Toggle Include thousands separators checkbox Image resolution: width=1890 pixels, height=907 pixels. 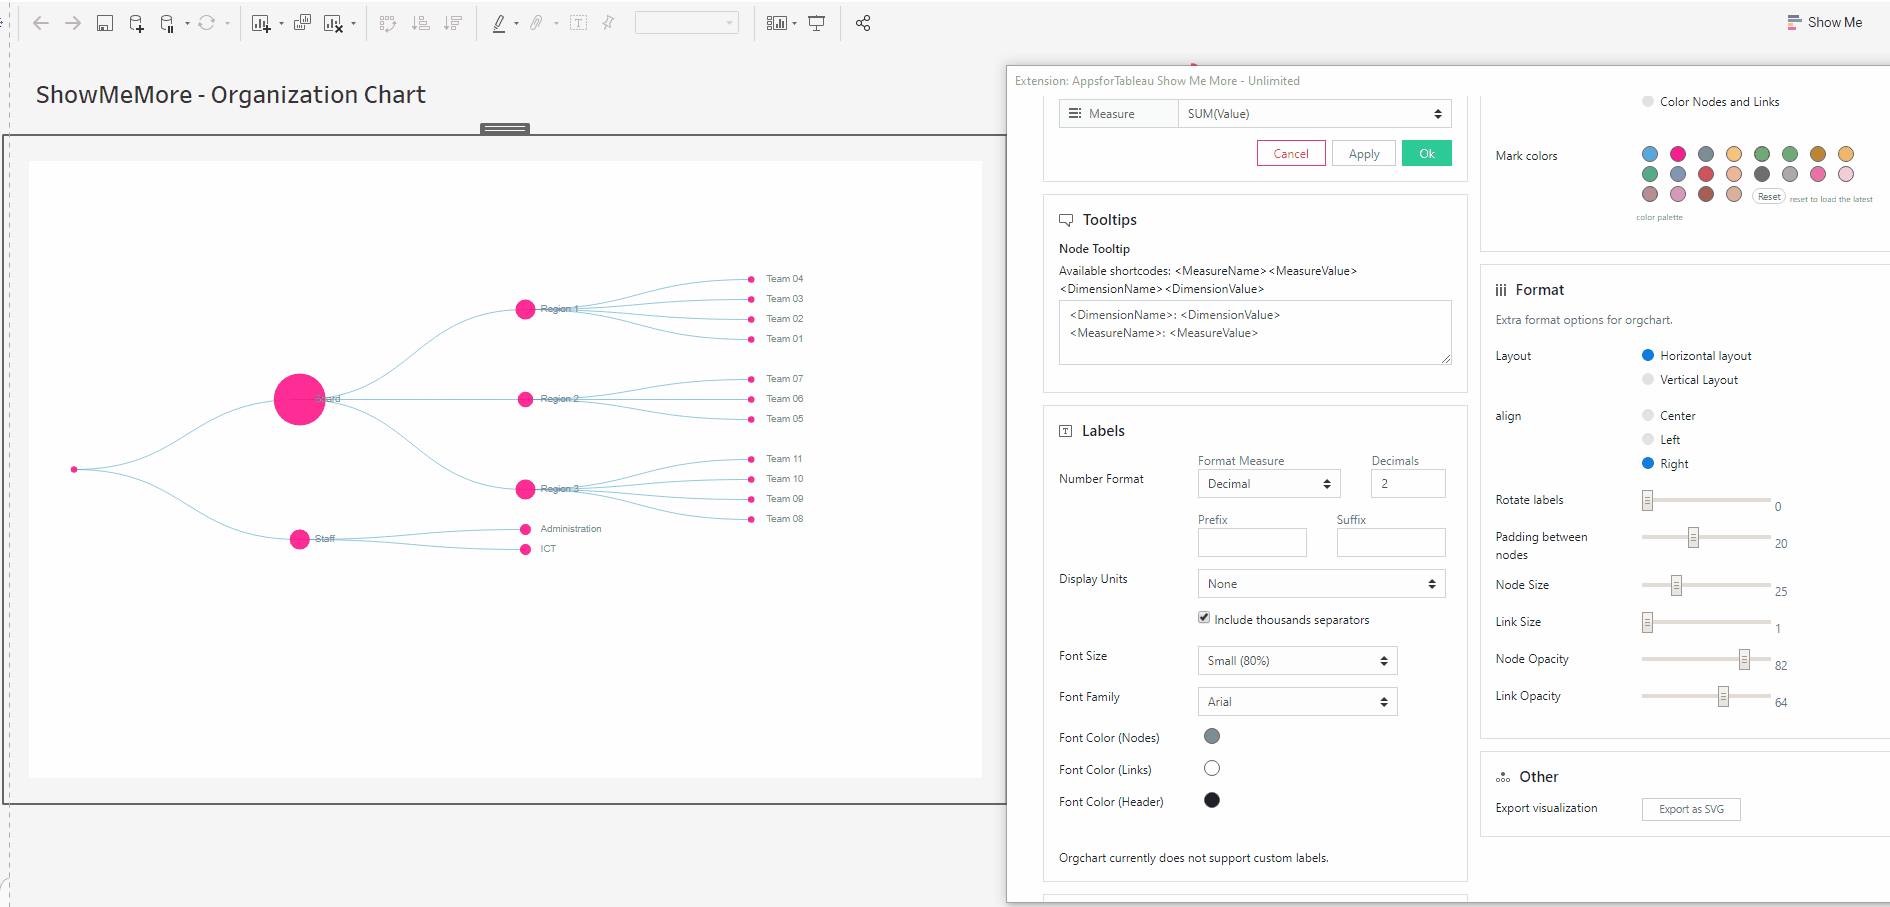[x=1204, y=618]
